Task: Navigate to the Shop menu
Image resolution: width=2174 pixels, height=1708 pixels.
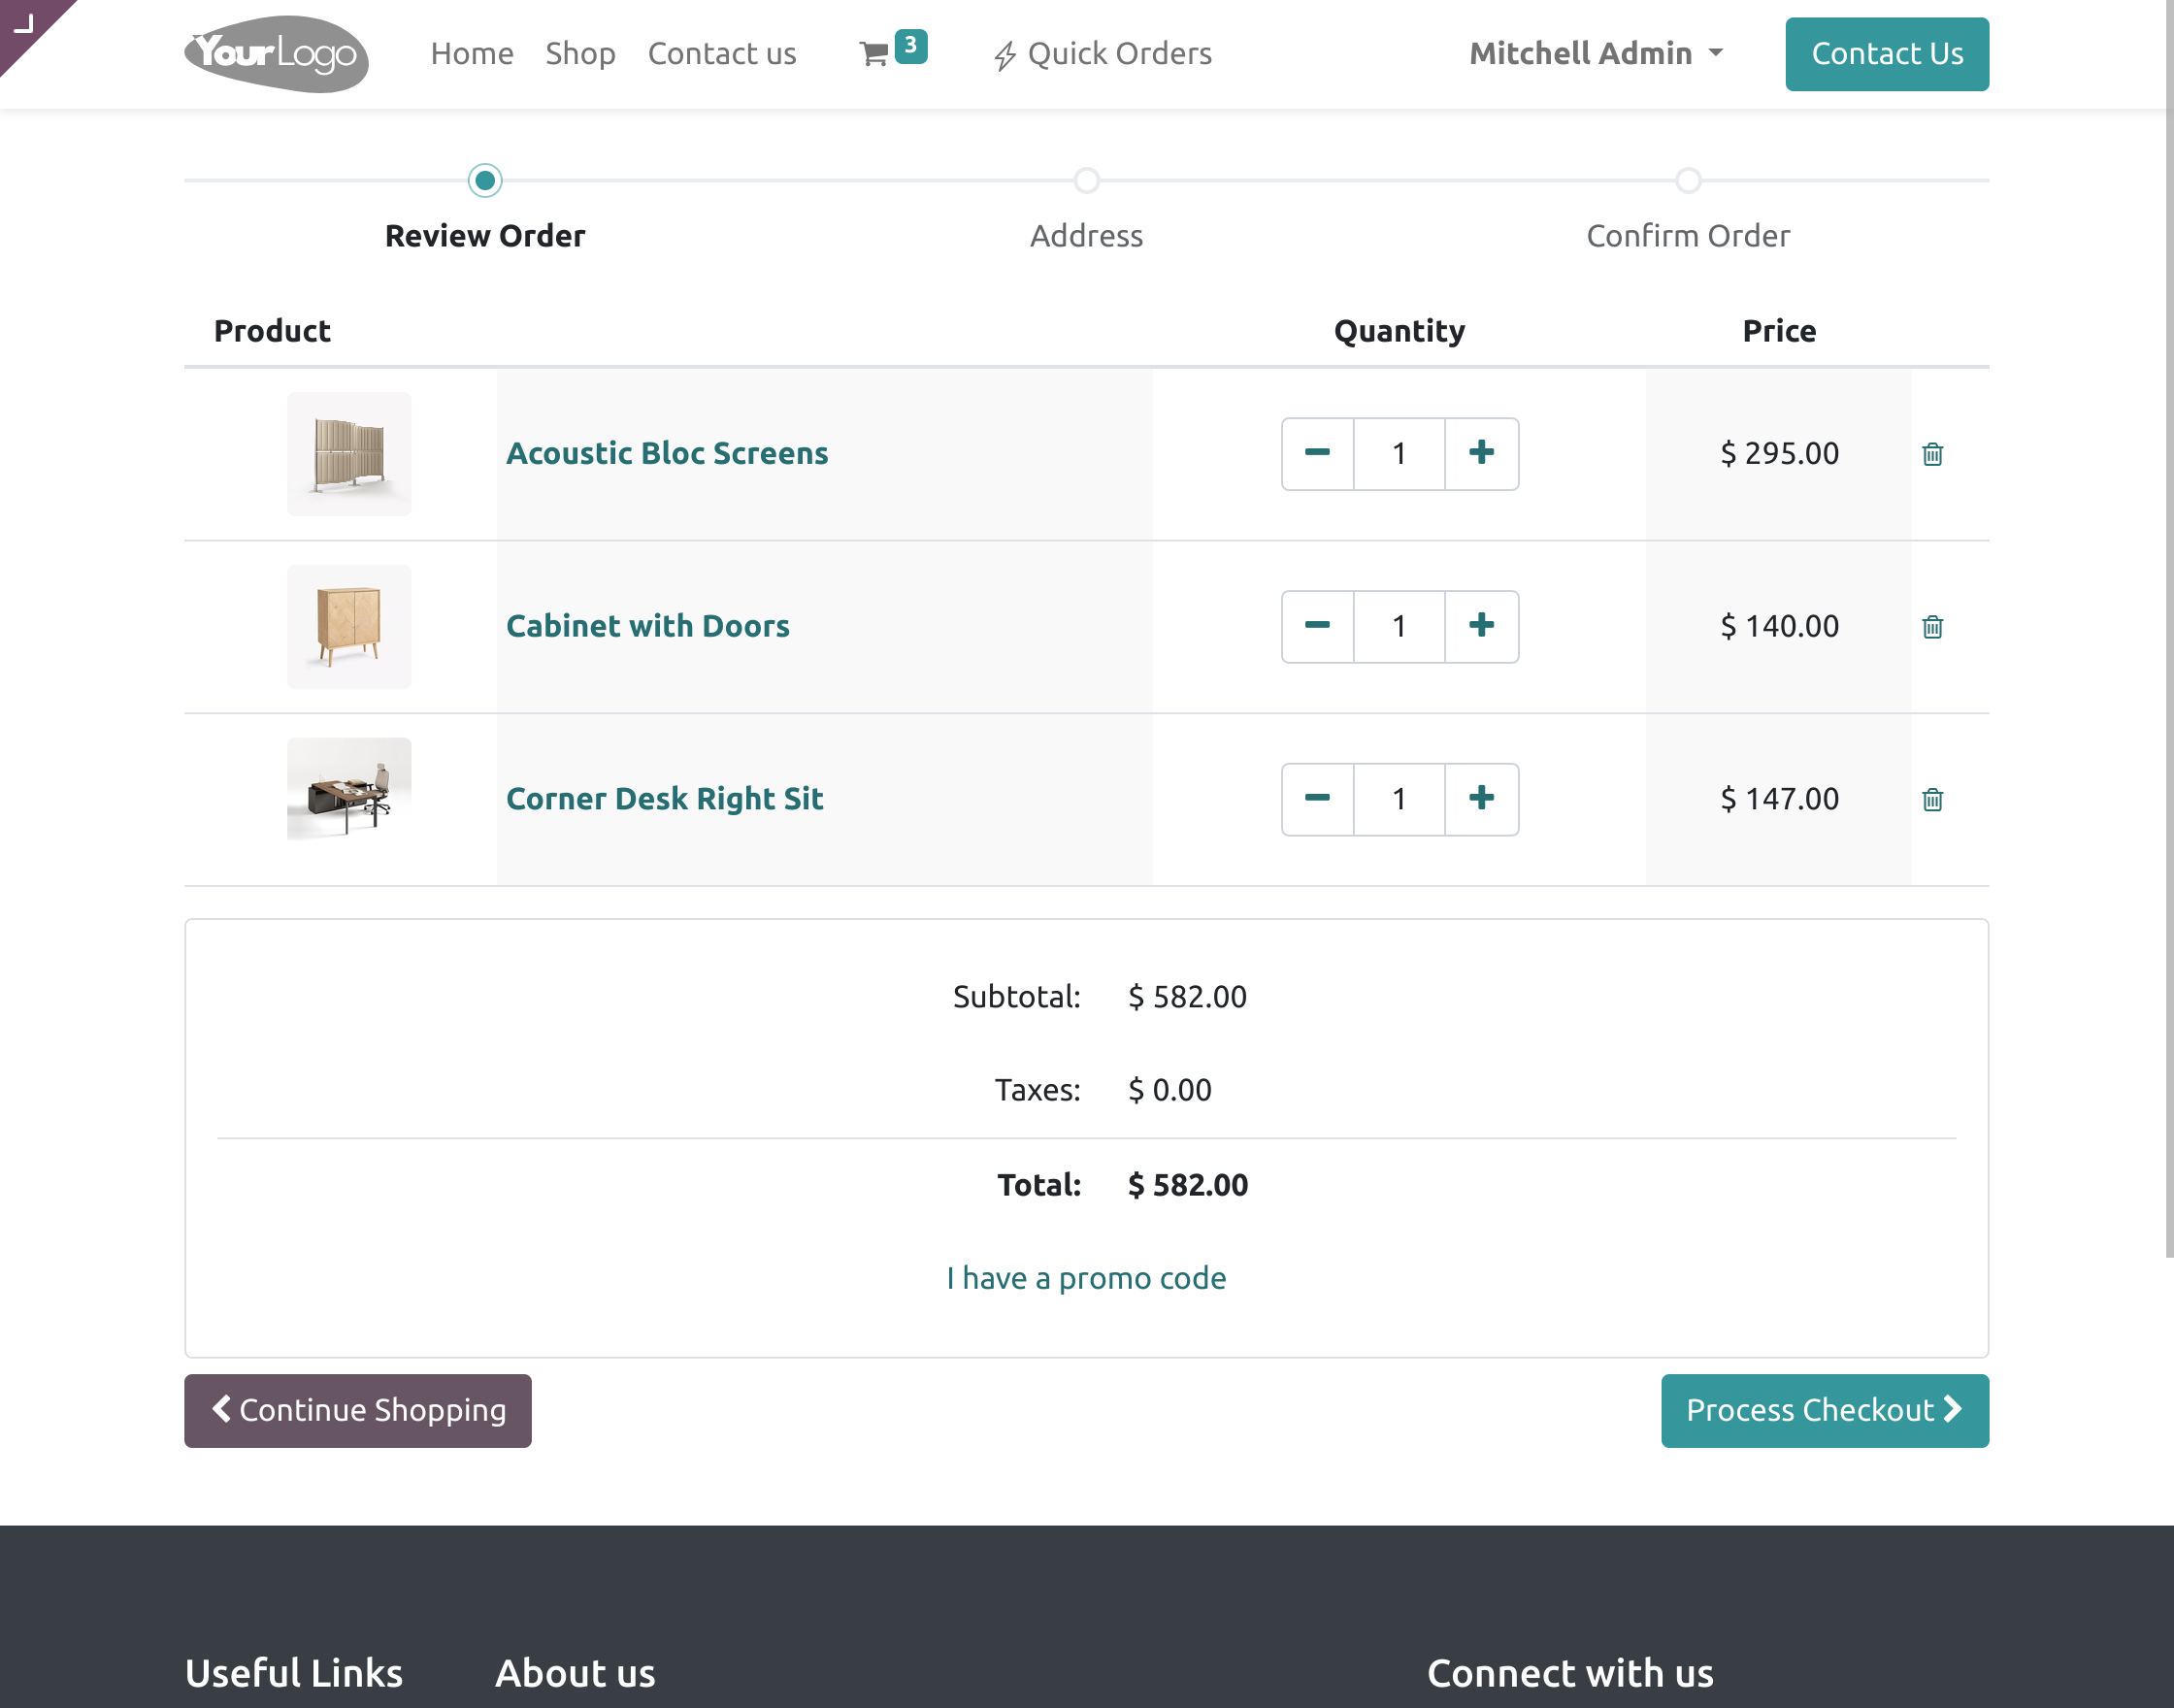Action: pyautogui.click(x=580, y=54)
